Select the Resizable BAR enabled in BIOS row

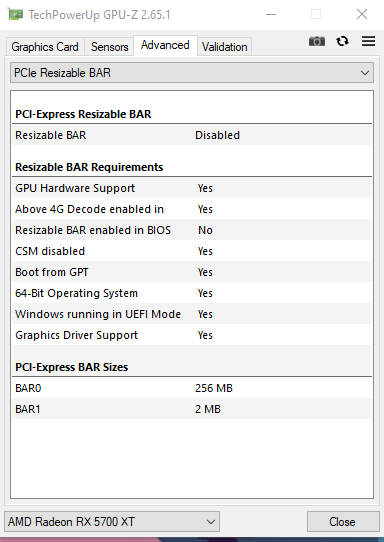pos(192,230)
